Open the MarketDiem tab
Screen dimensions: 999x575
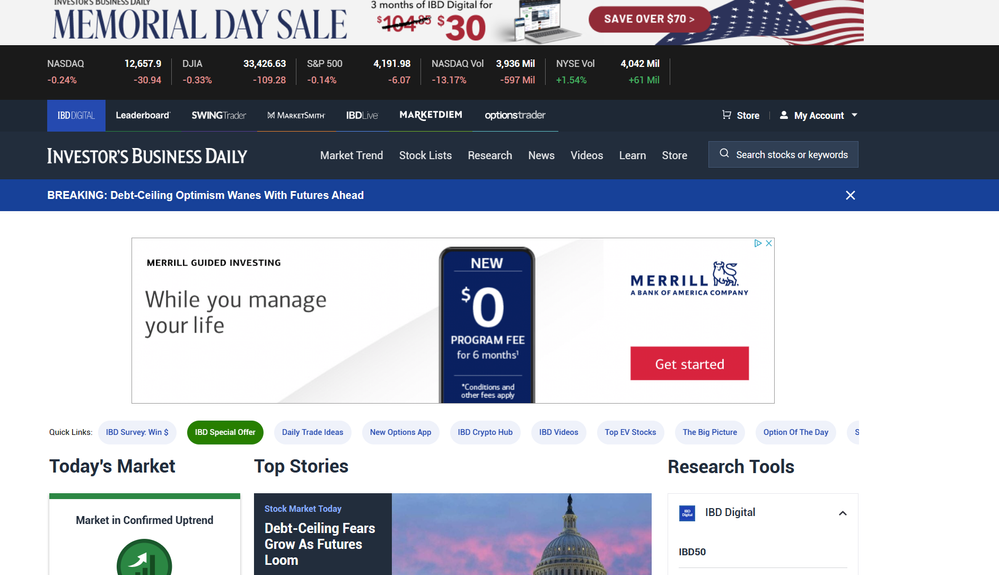[431, 115]
